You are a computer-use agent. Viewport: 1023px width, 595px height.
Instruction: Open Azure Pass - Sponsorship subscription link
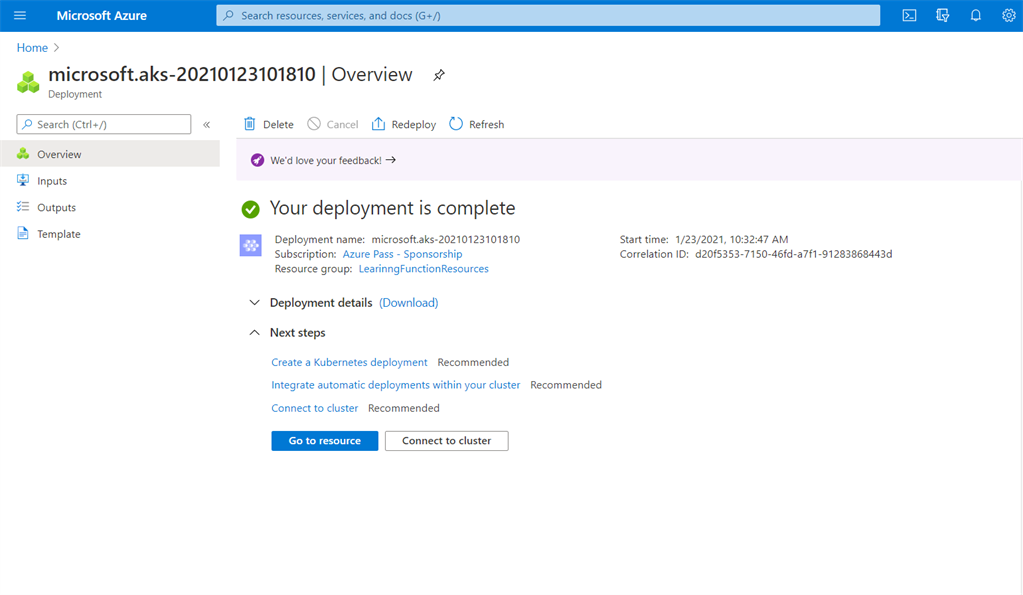[403, 254]
